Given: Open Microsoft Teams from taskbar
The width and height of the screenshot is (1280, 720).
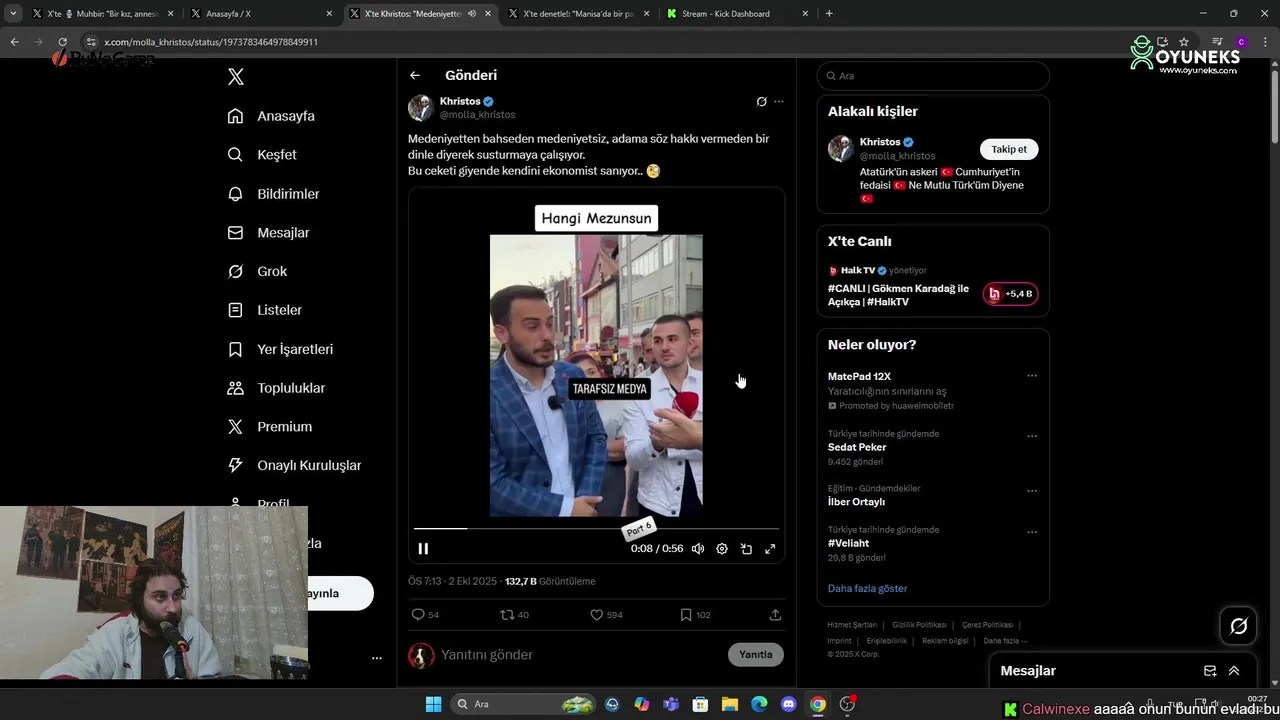Looking at the screenshot, I should pos(671,704).
